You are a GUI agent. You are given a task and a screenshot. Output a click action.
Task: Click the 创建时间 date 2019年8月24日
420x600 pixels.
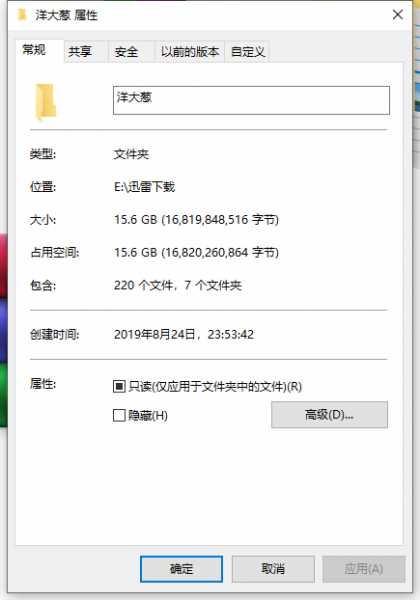(x=155, y=334)
